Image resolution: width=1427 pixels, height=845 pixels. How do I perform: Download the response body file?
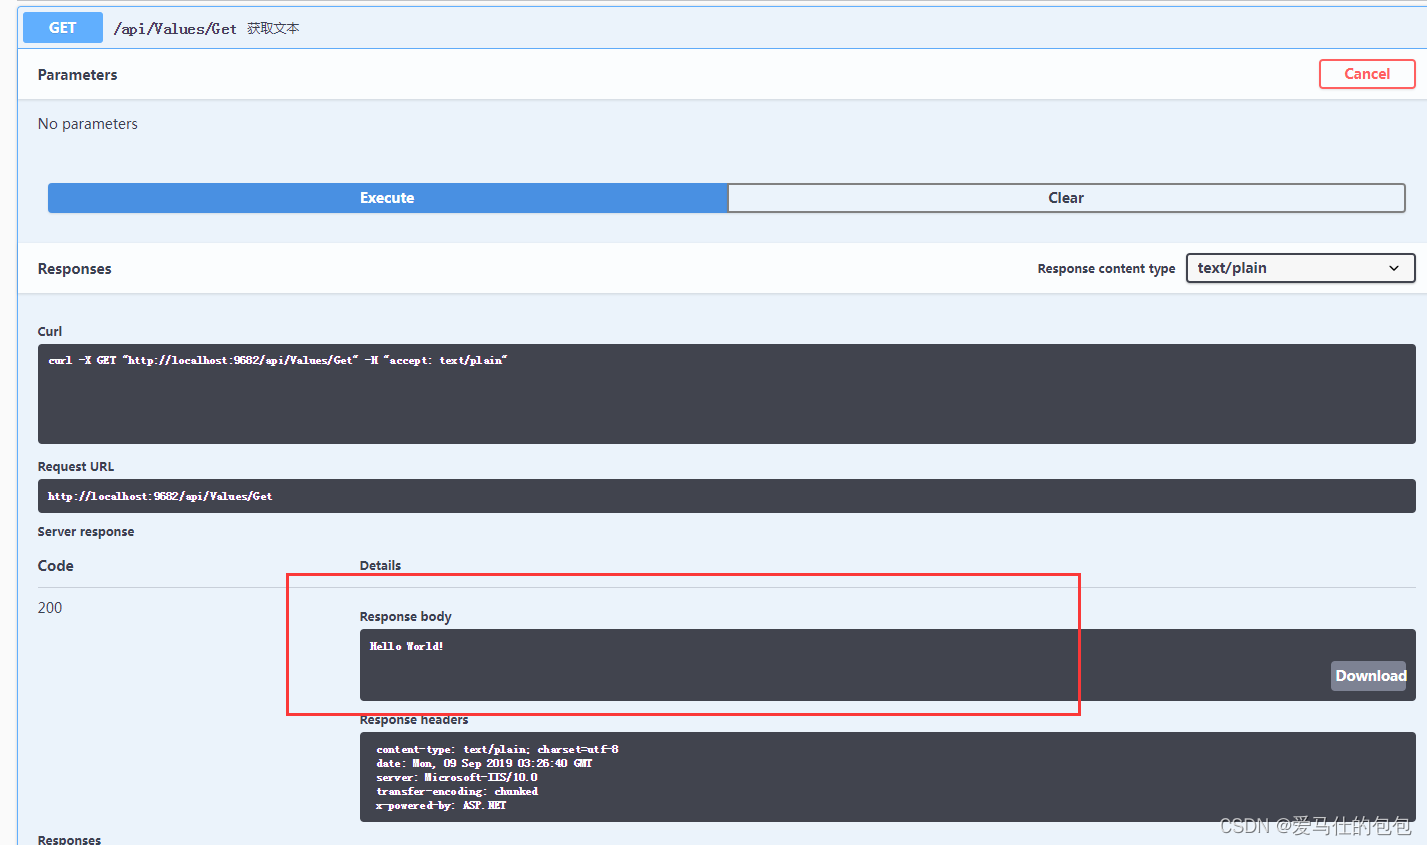point(1369,675)
